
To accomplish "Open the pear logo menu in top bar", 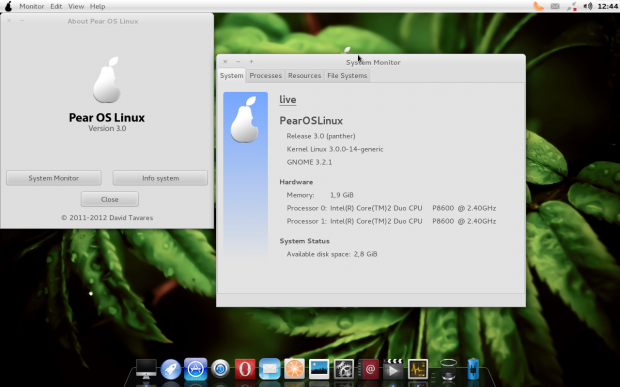I will pyautogui.click(x=8, y=6).
